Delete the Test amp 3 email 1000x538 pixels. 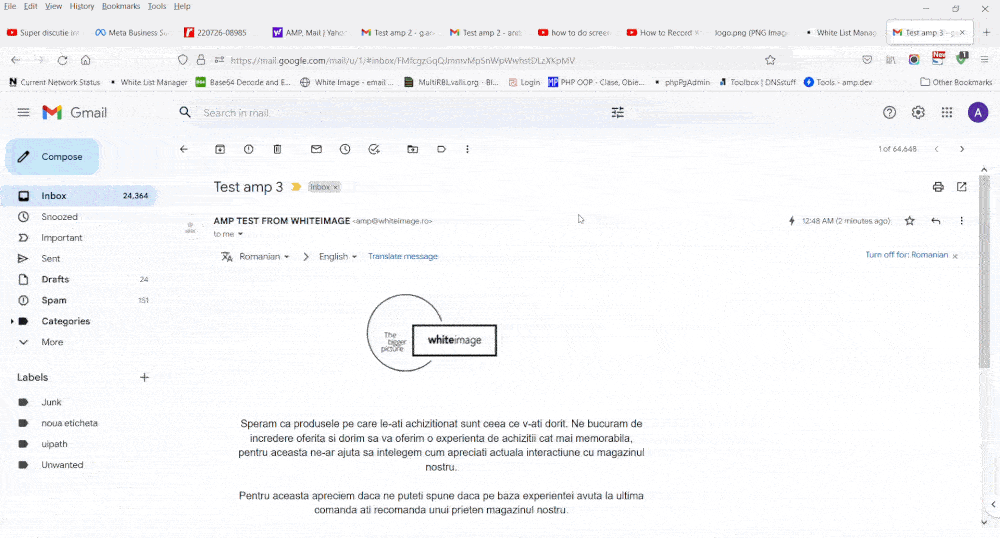278,149
